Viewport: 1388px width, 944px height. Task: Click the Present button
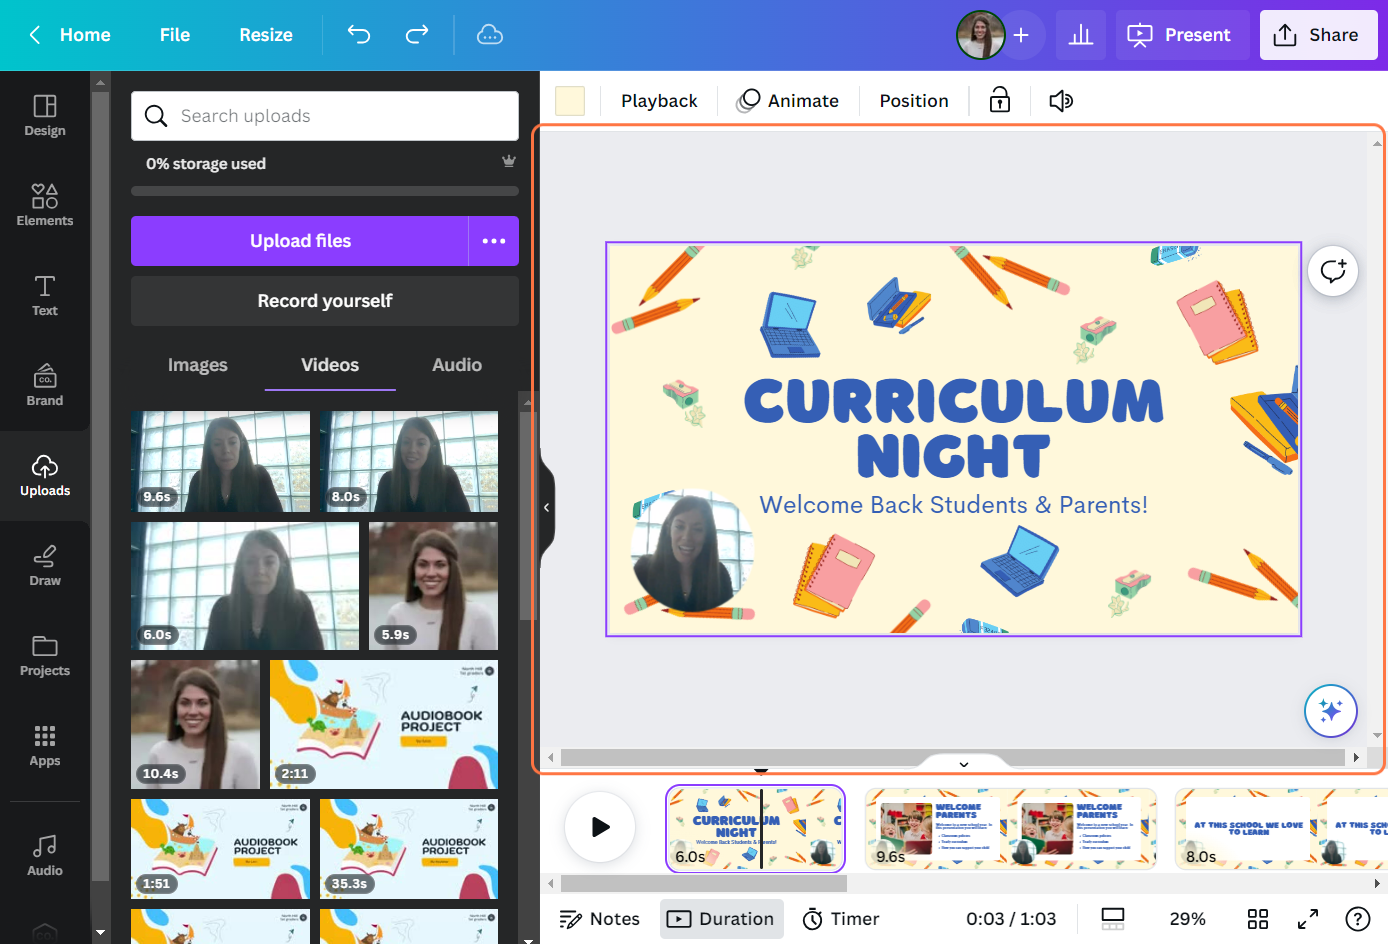[1182, 35]
